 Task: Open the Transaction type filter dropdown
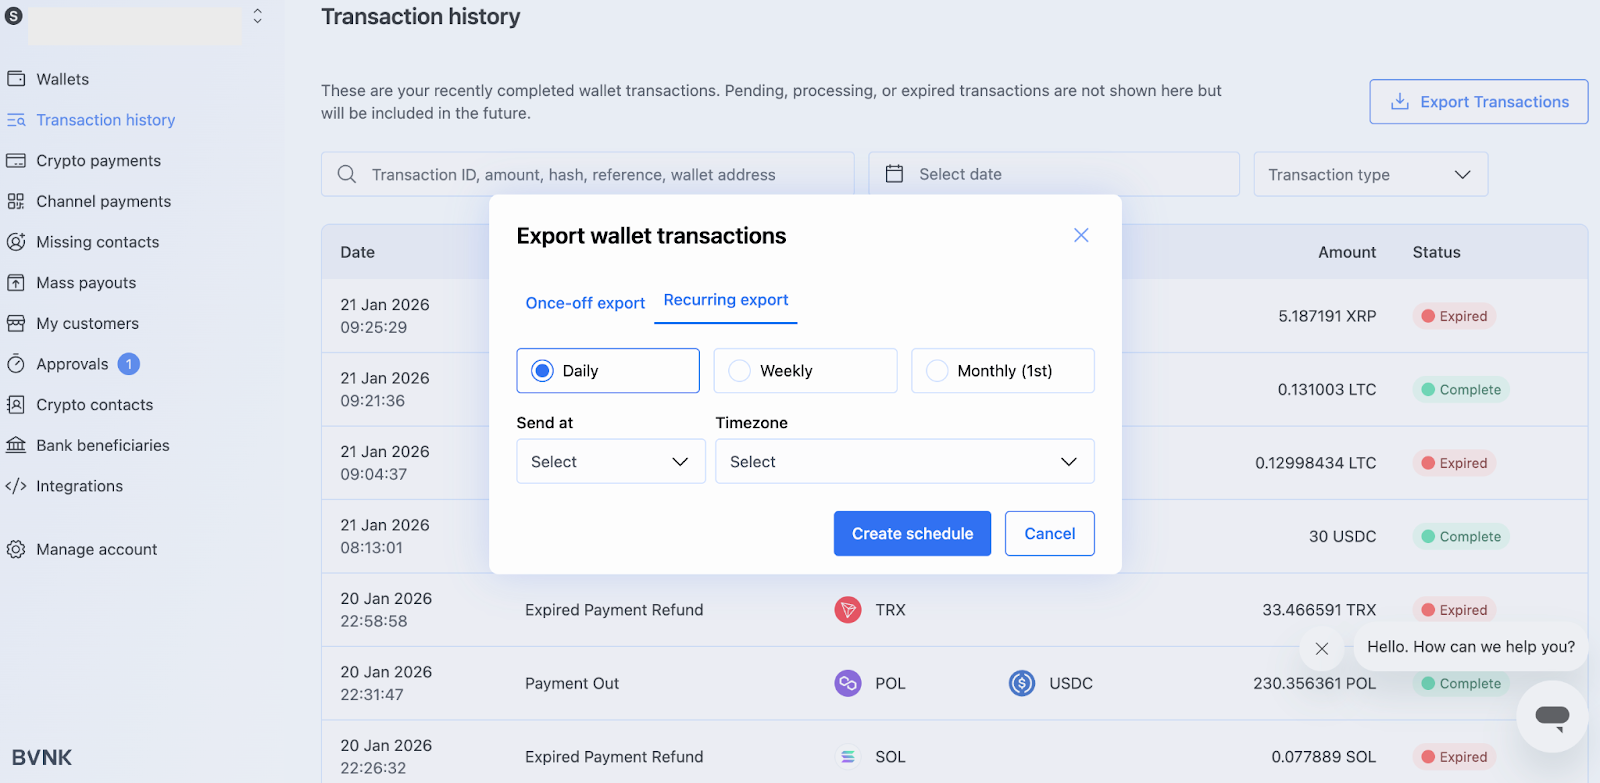coord(1370,175)
